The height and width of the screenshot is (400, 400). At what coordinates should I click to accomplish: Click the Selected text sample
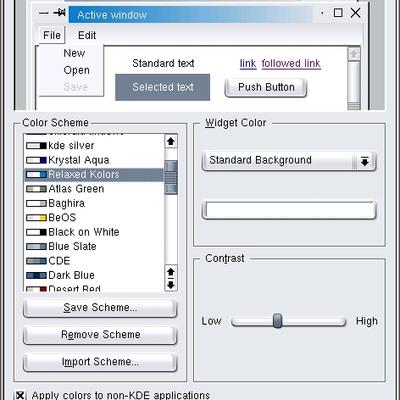(x=163, y=87)
